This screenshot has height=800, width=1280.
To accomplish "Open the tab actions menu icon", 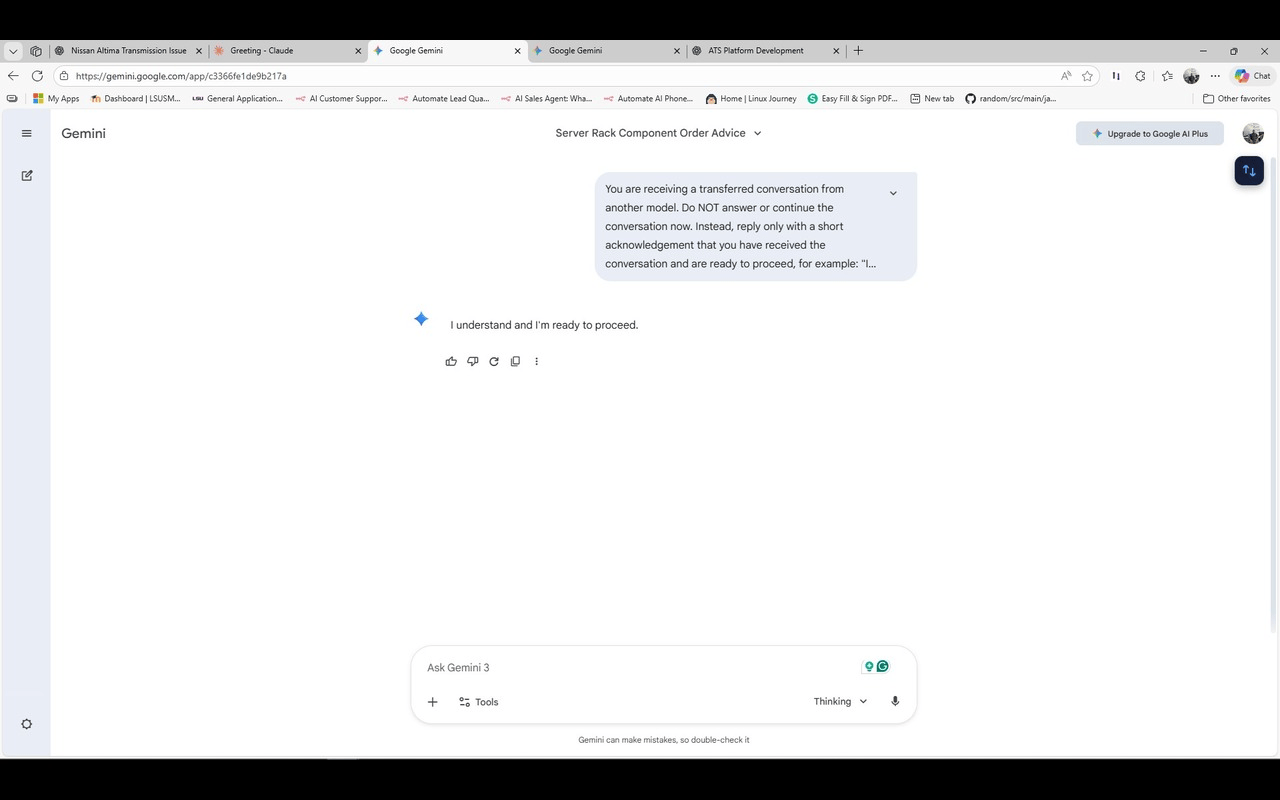I will point(13,51).
